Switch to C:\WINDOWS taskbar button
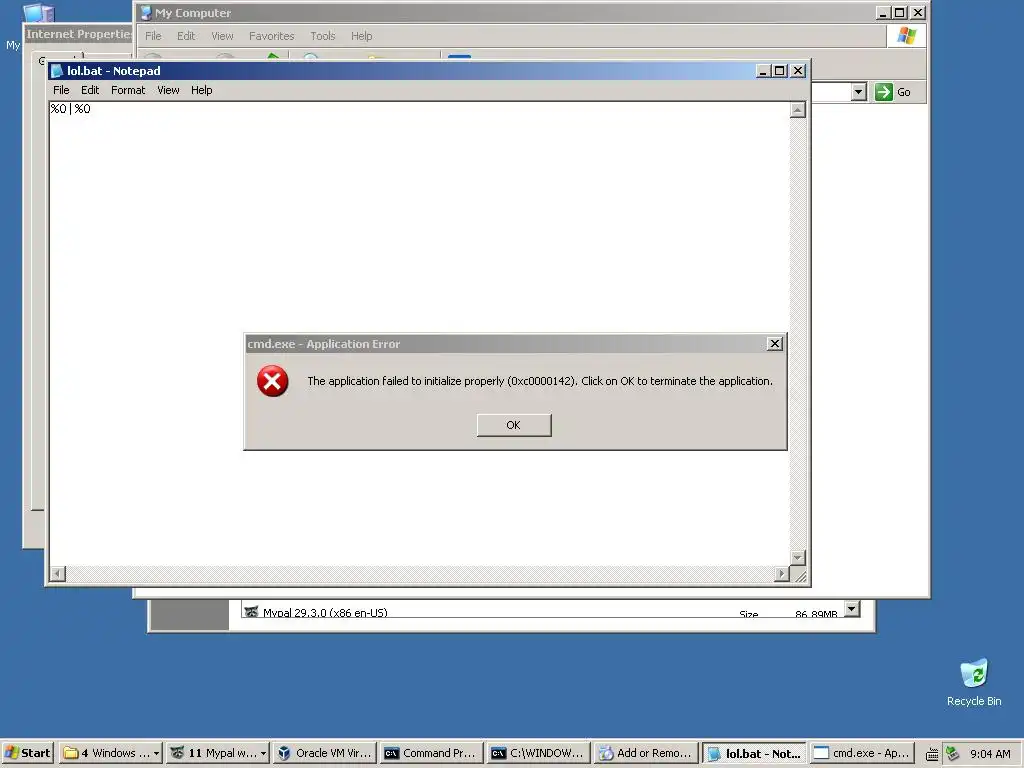This screenshot has width=1024, height=768. pyautogui.click(x=539, y=753)
